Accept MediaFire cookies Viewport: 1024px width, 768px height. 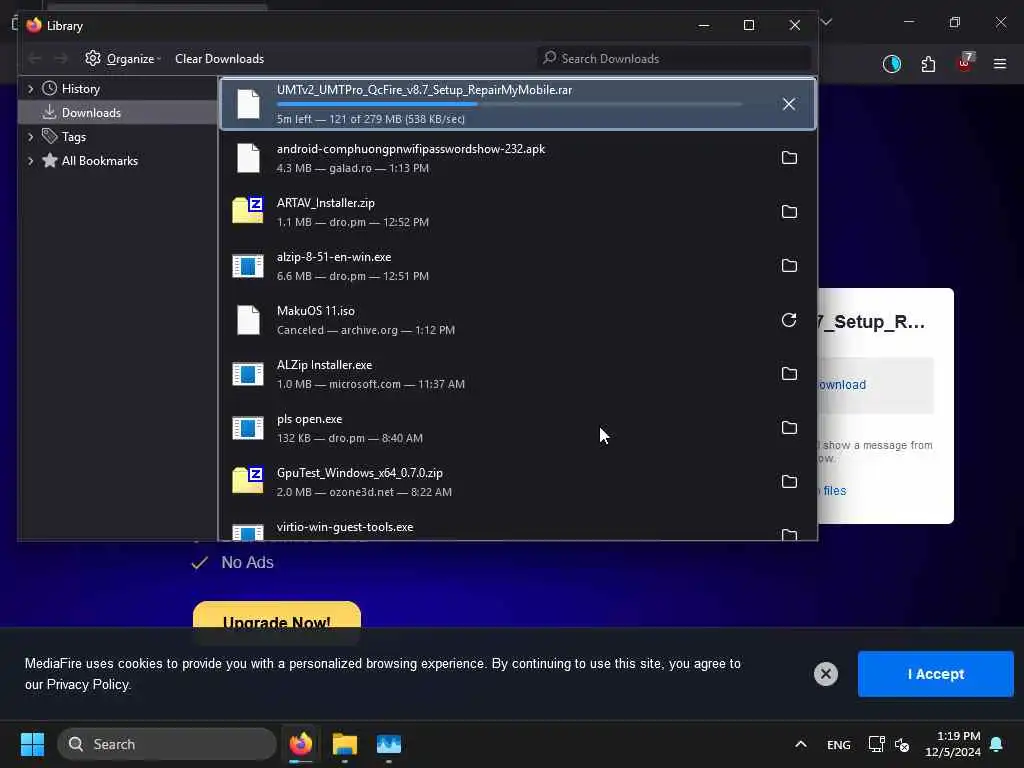point(935,674)
